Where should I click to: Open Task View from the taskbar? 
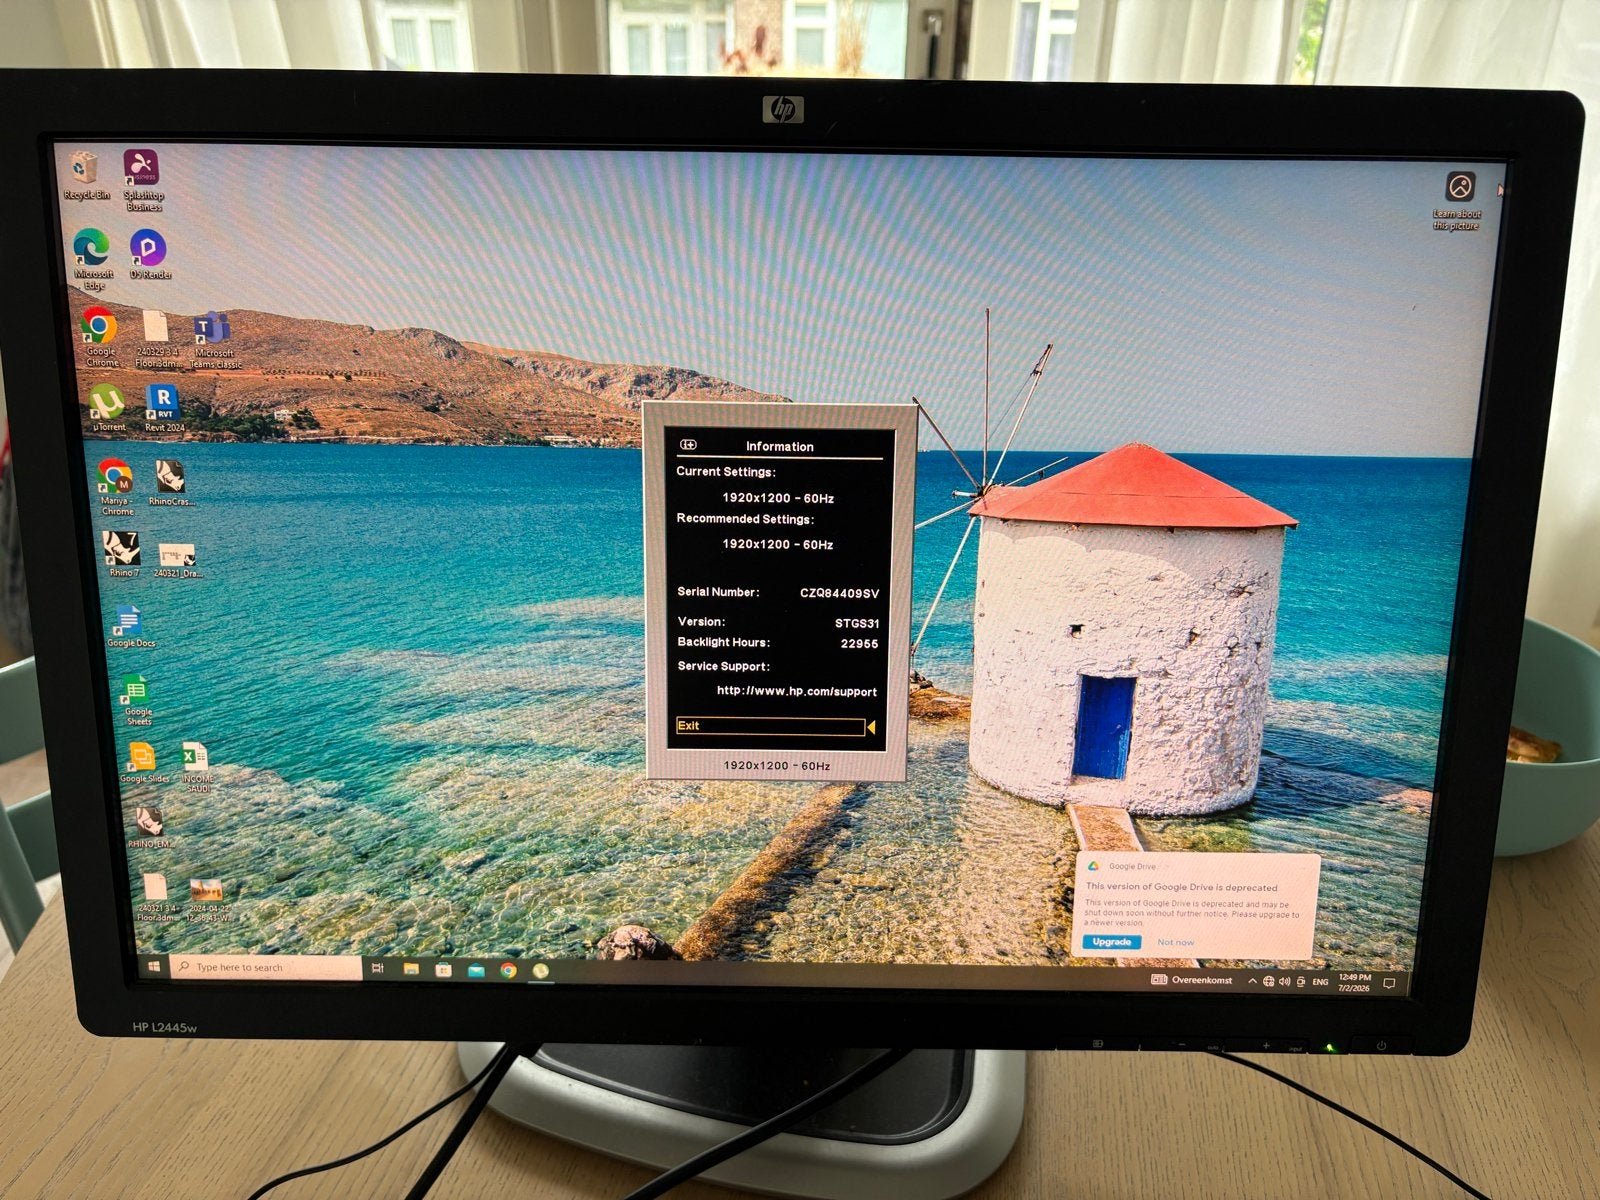(378, 969)
